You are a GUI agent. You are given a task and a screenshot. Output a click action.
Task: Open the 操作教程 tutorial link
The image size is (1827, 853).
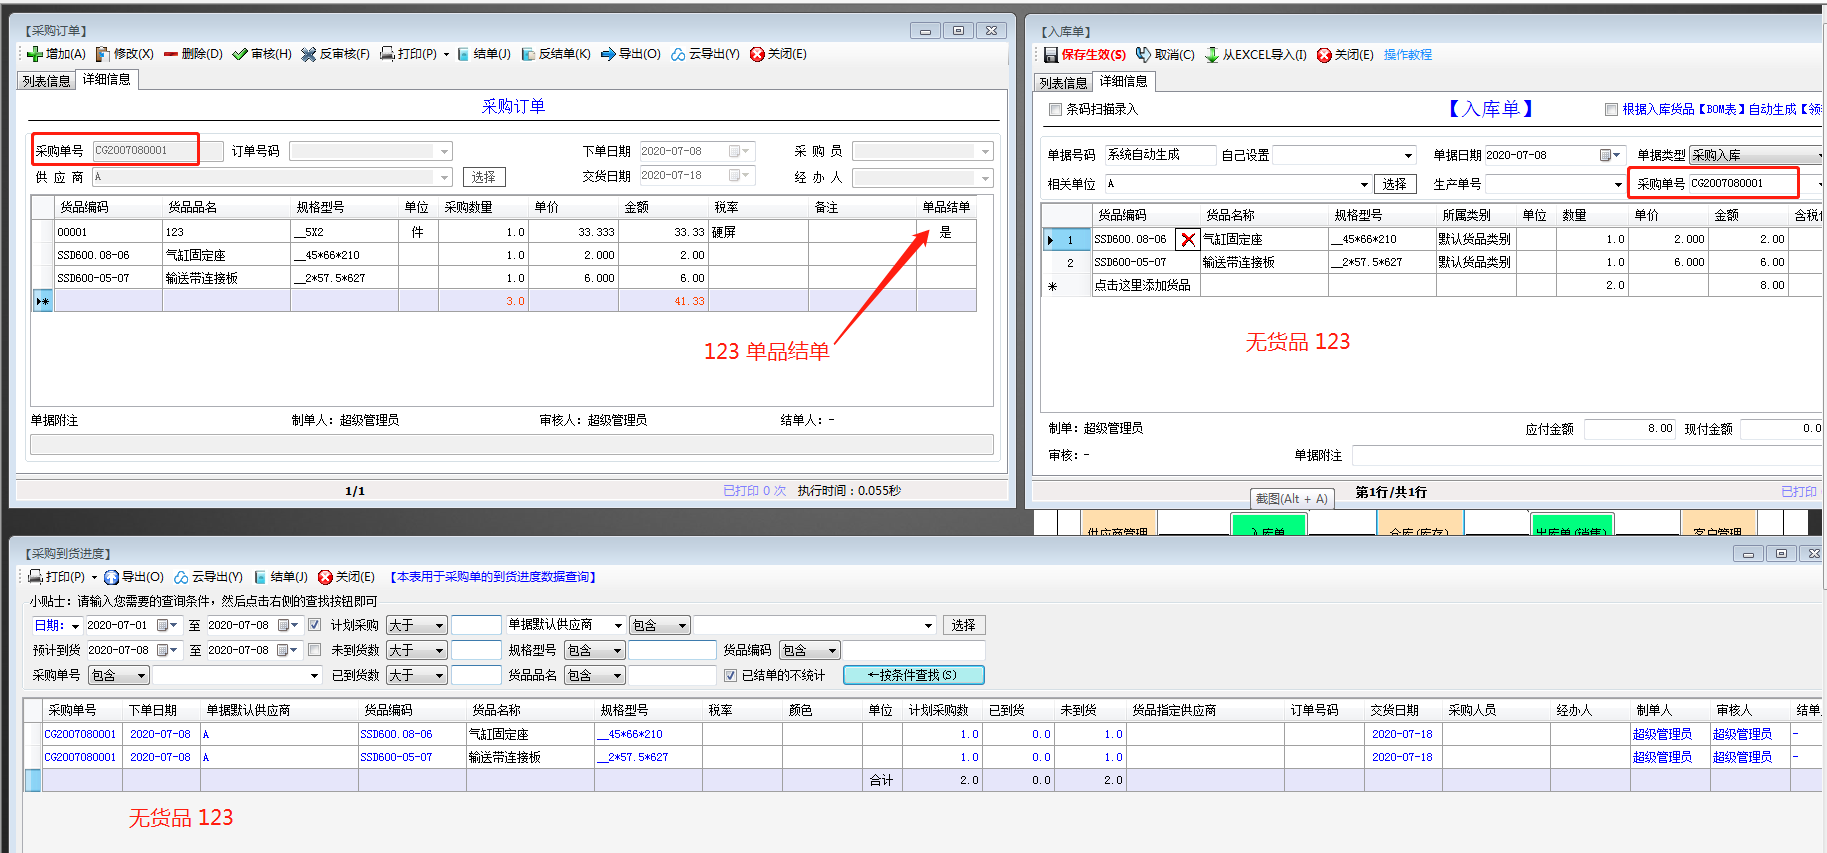tap(1407, 55)
